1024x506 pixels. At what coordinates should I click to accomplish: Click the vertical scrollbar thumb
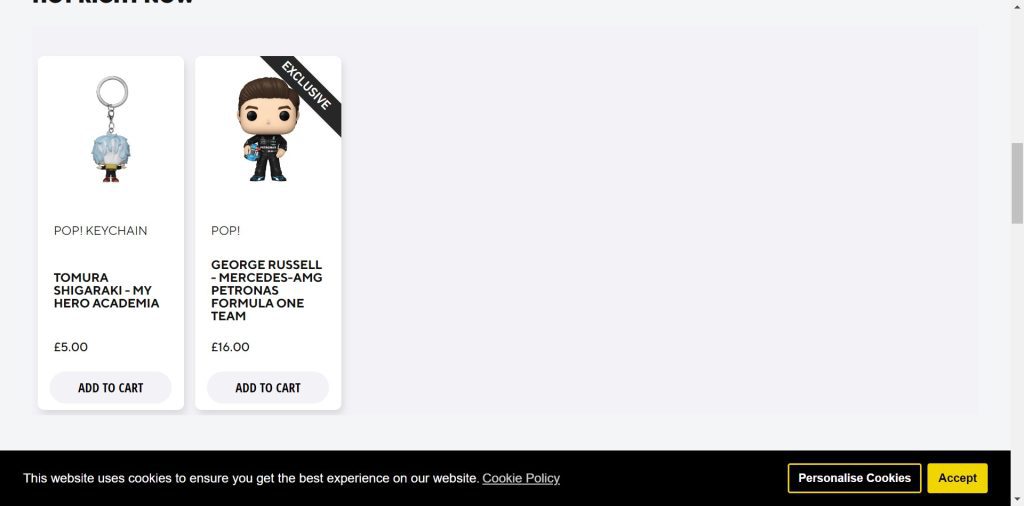click(1017, 183)
